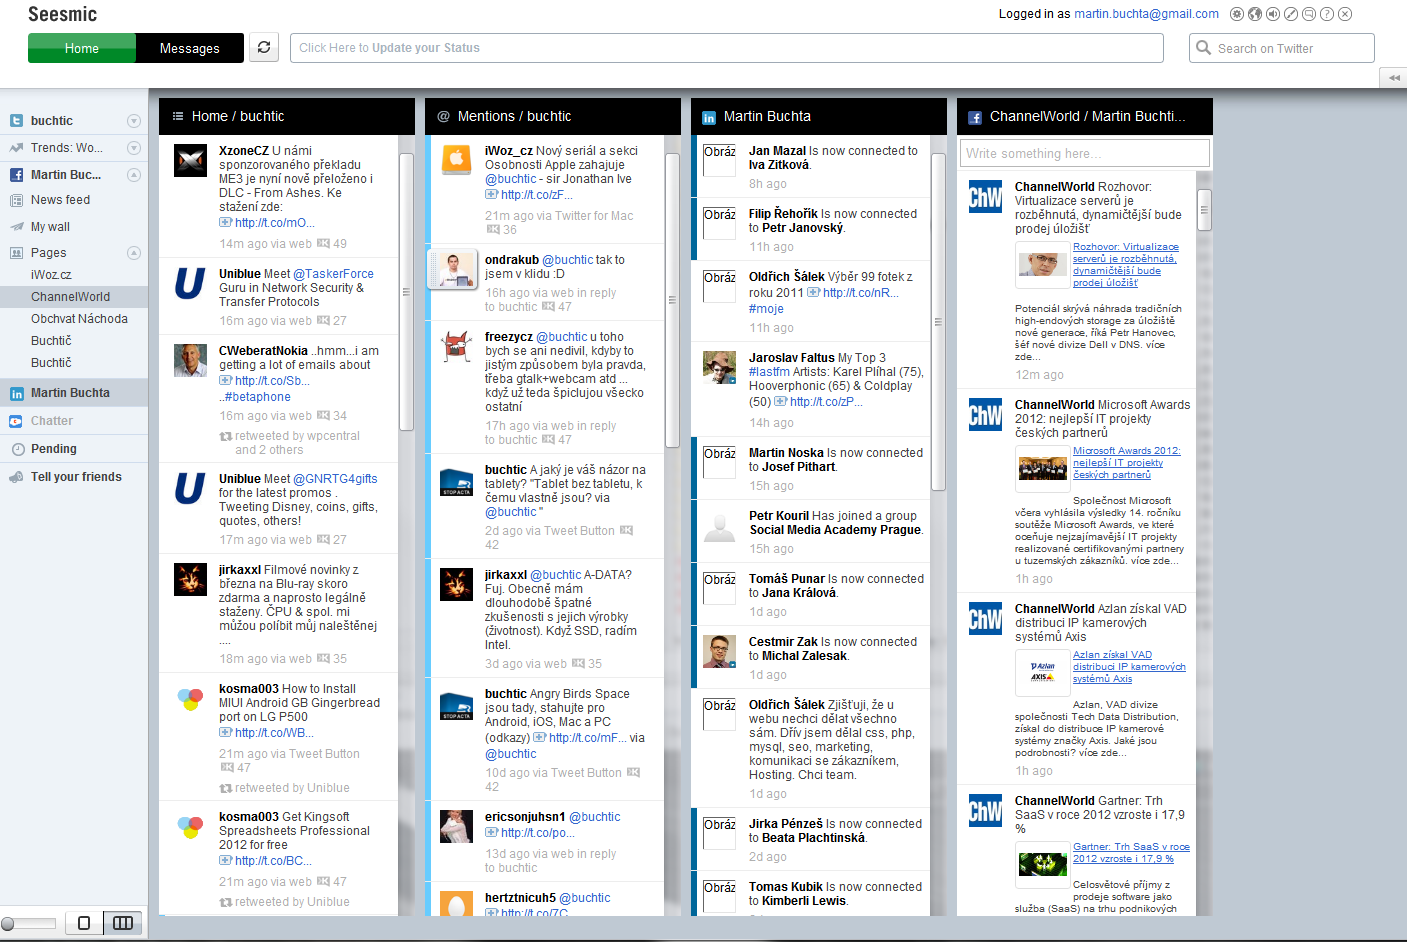Click #lastfm hashtag in Jaroslav Faltus post
This screenshot has height=942, width=1407.
coord(769,372)
